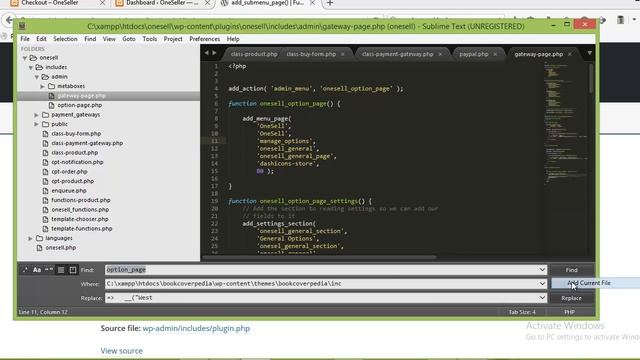Change PHP syntax in status bar
The height and width of the screenshot is (360, 640).
[569, 312]
